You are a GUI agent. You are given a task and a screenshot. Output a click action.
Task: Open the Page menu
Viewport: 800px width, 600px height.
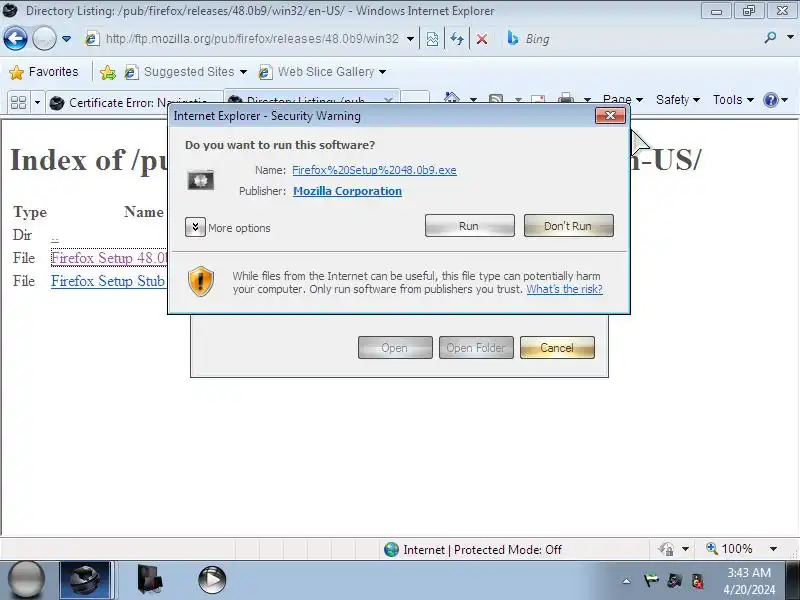pos(622,99)
